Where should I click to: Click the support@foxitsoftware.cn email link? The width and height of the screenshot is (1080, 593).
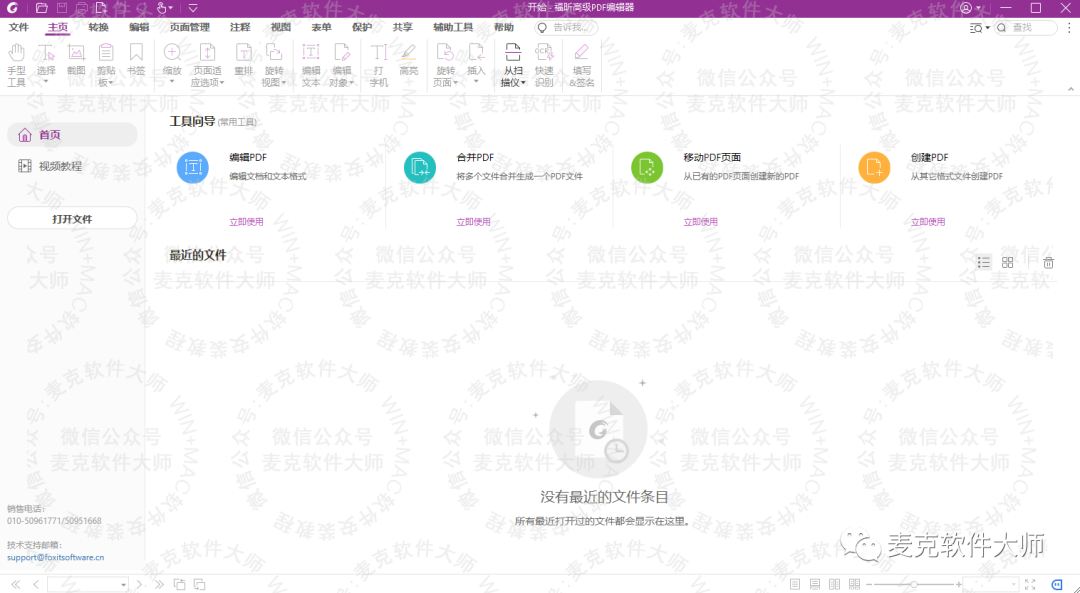click(56, 557)
